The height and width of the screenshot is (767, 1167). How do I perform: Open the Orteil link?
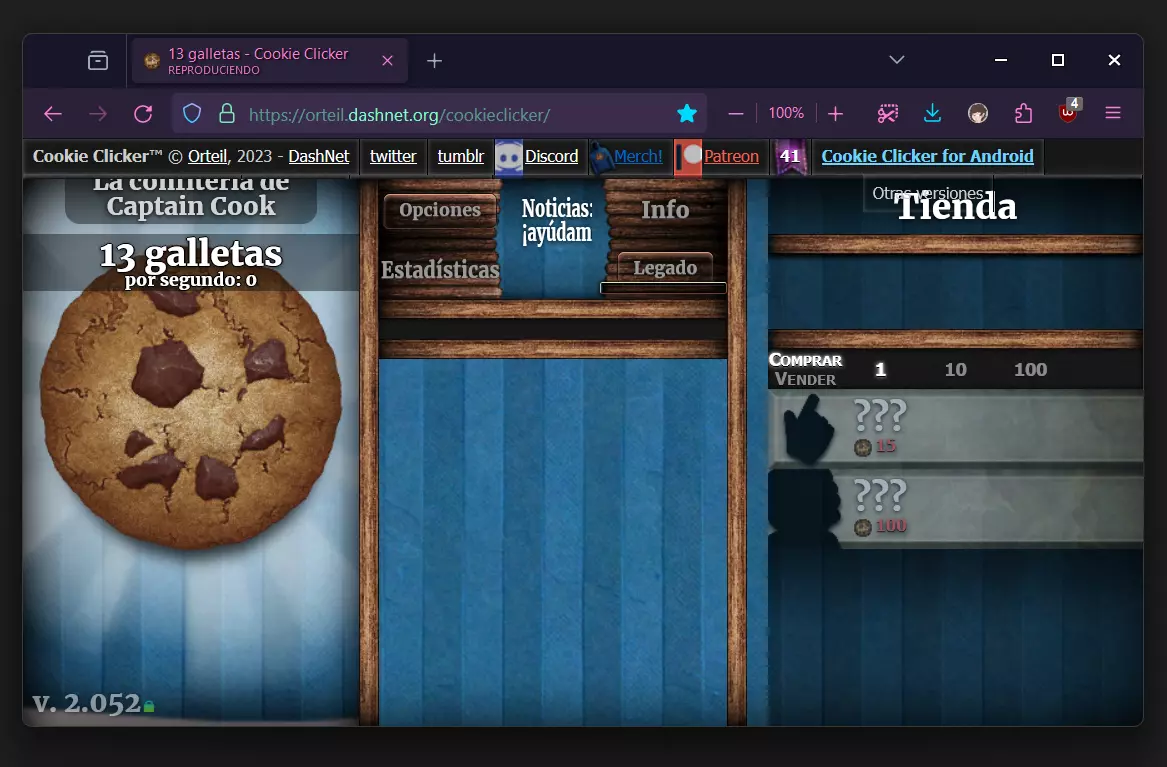point(207,156)
